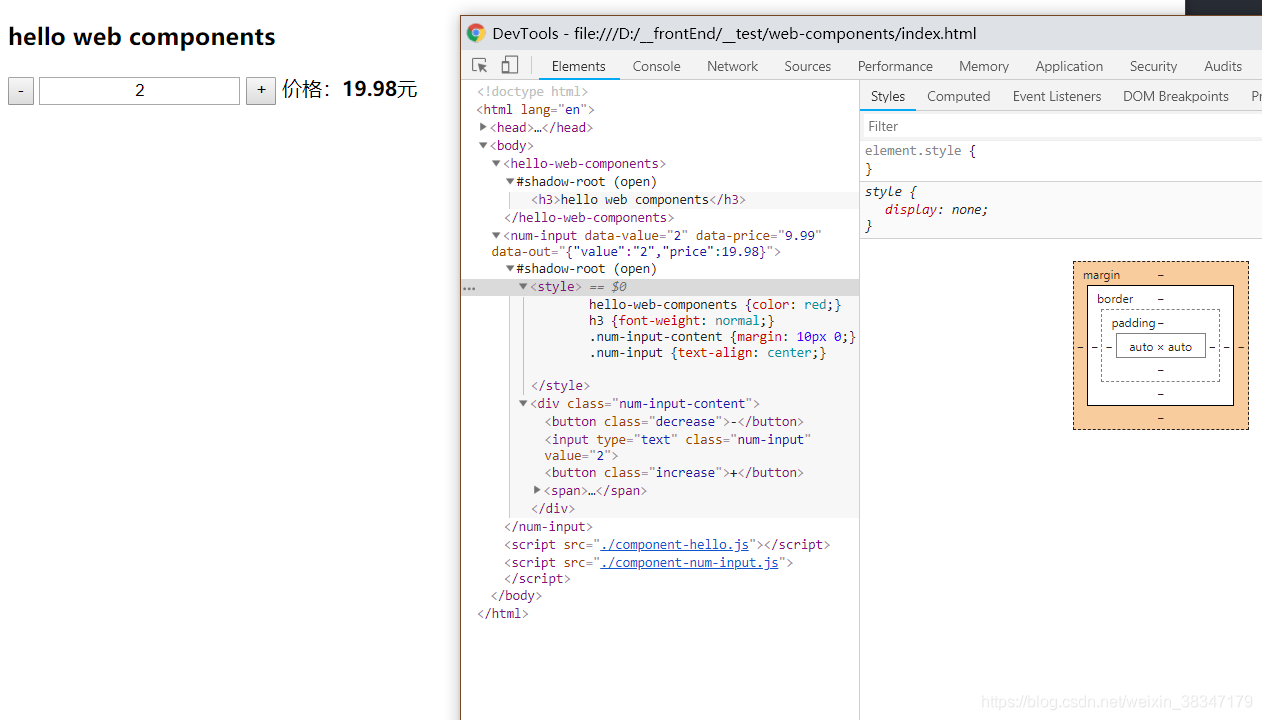Open the Memory tab
This screenshot has width=1262, height=720.
point(984,66)
